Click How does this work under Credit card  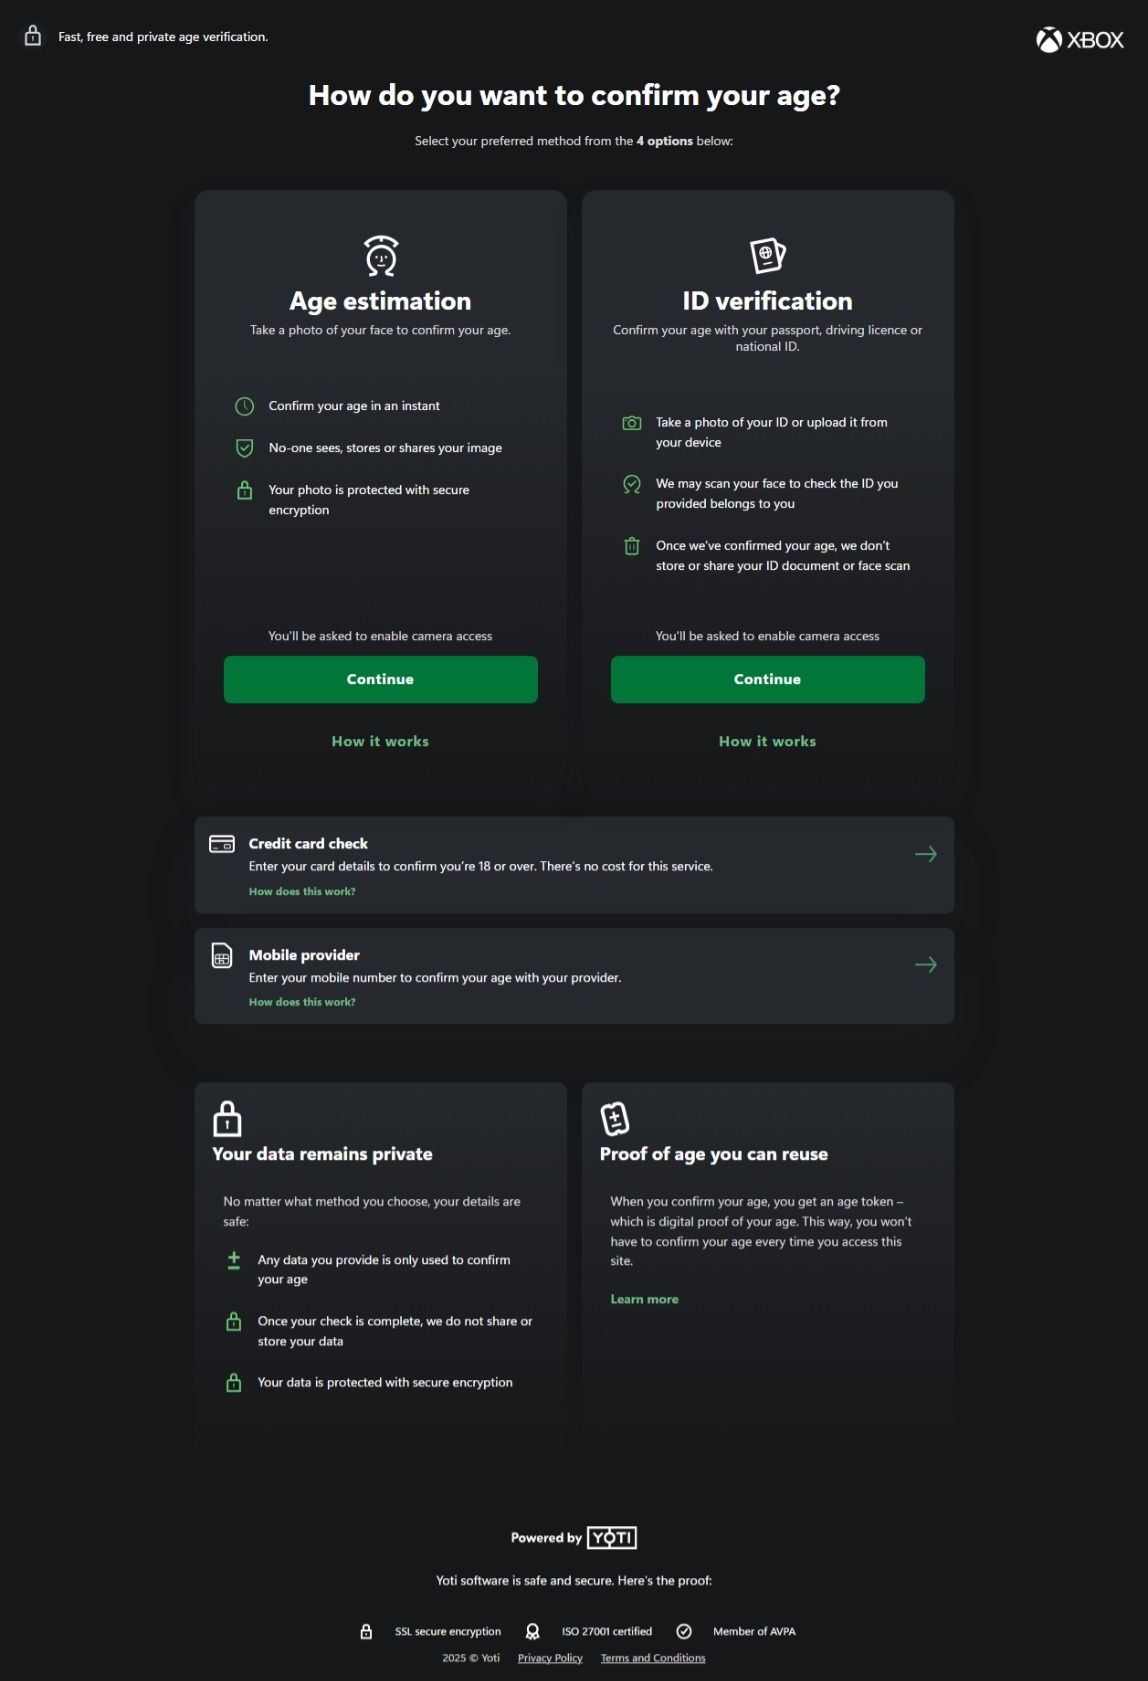pyautogui.click(x=302, y=891)
